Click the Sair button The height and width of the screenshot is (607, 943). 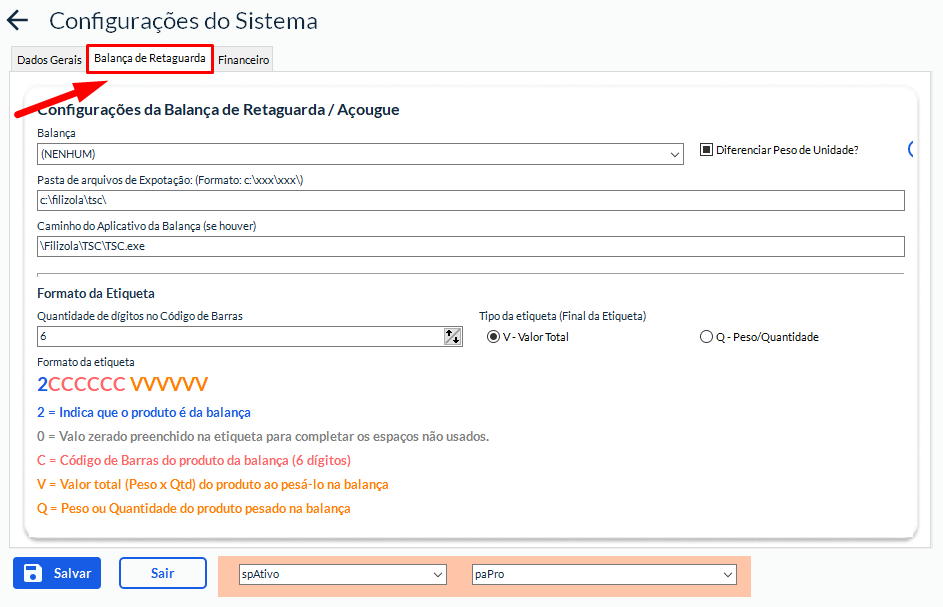tap(163, 573)
